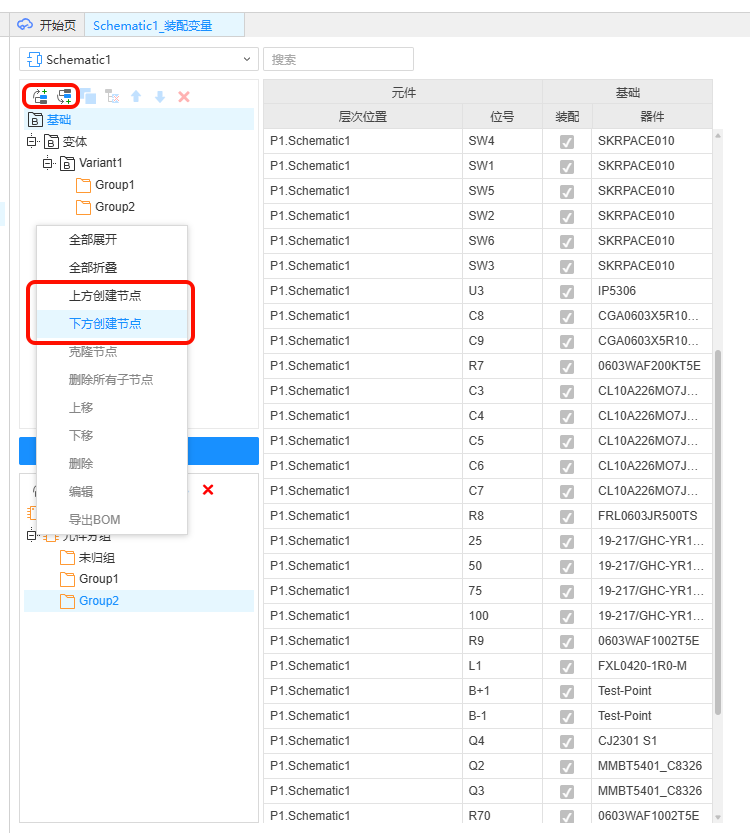Click inside the 搜索 search field
Screen dimensions: 750x833
[338, 59]
